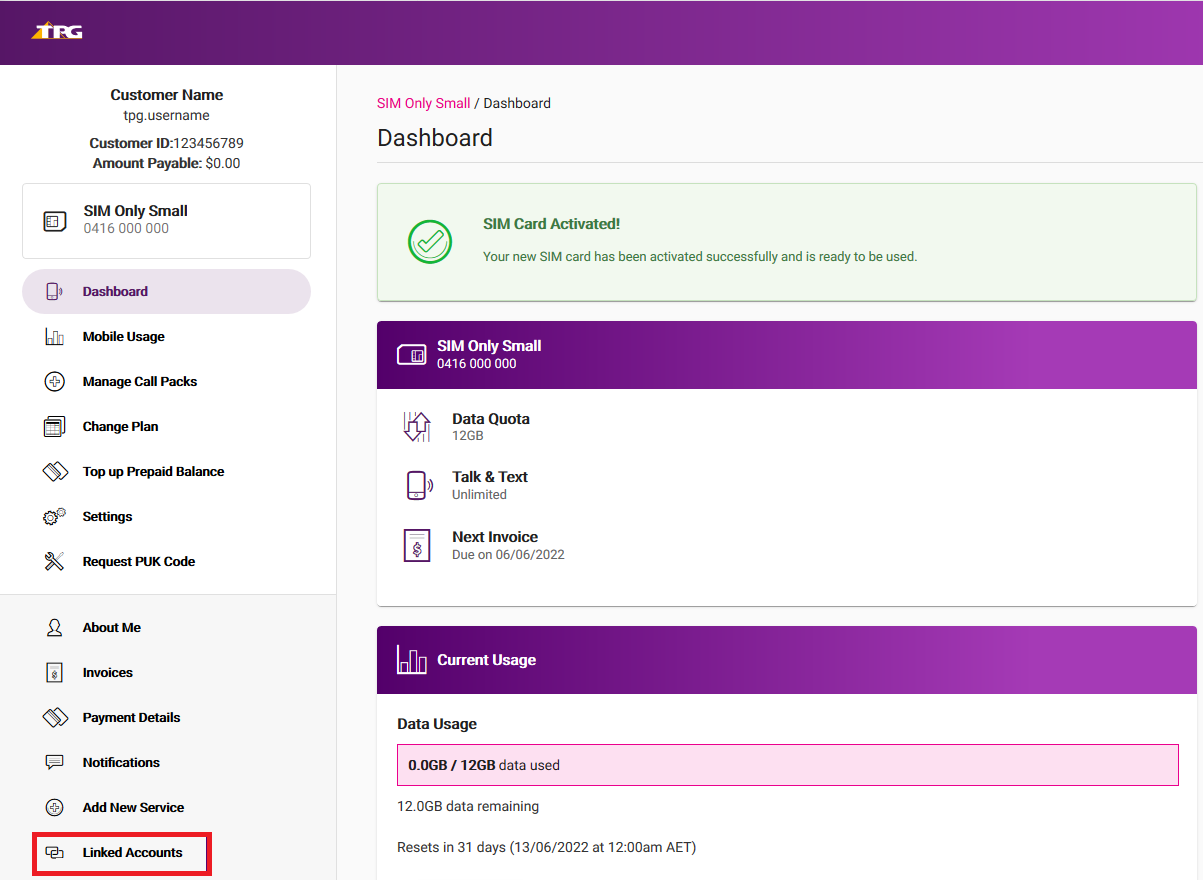This screenshot has width=1203, height=880.
Task: Click the Request PUK Code tools icon
Action: pos(56,561)
